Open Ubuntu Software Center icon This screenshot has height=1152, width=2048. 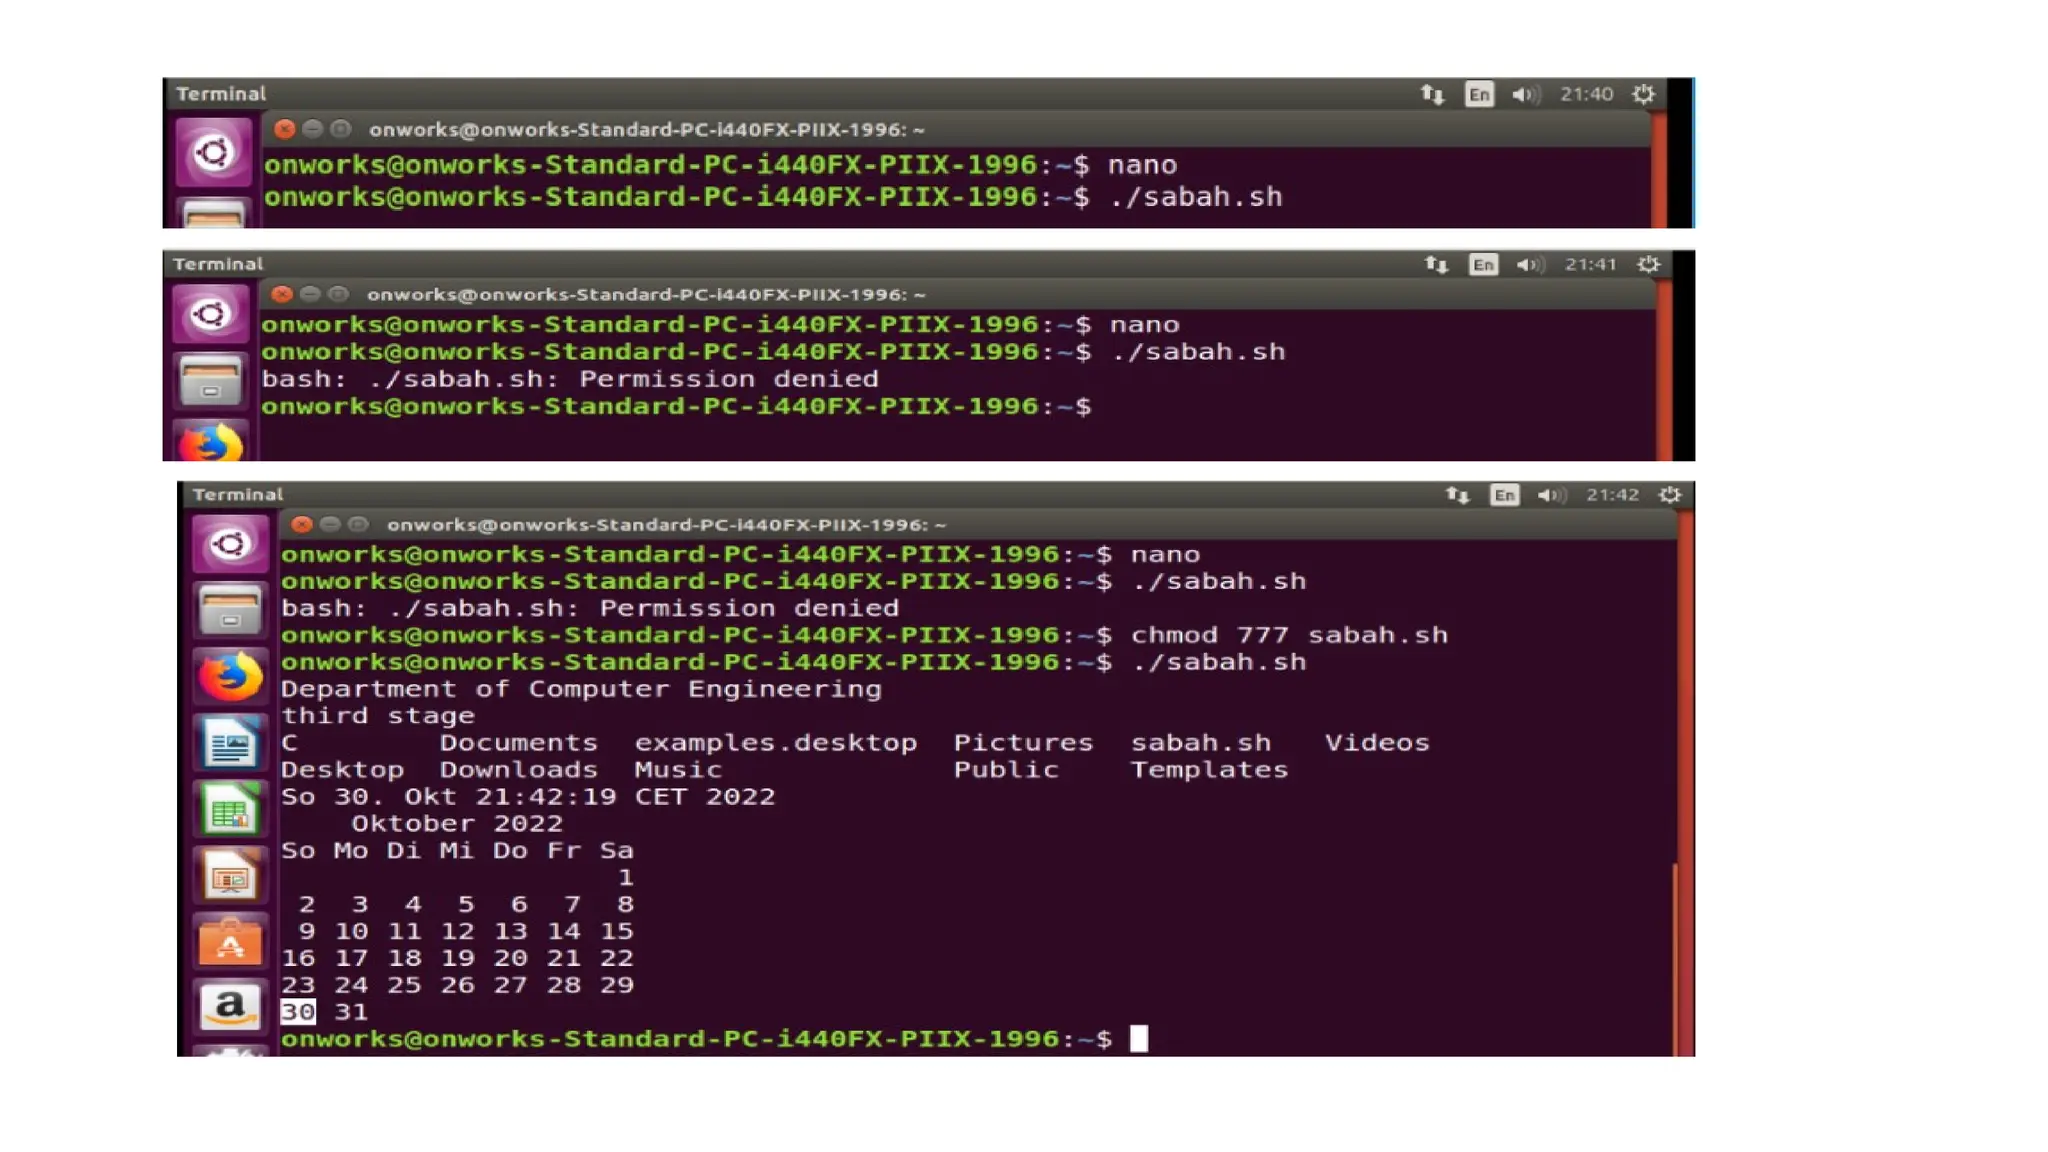coord(230,943)
